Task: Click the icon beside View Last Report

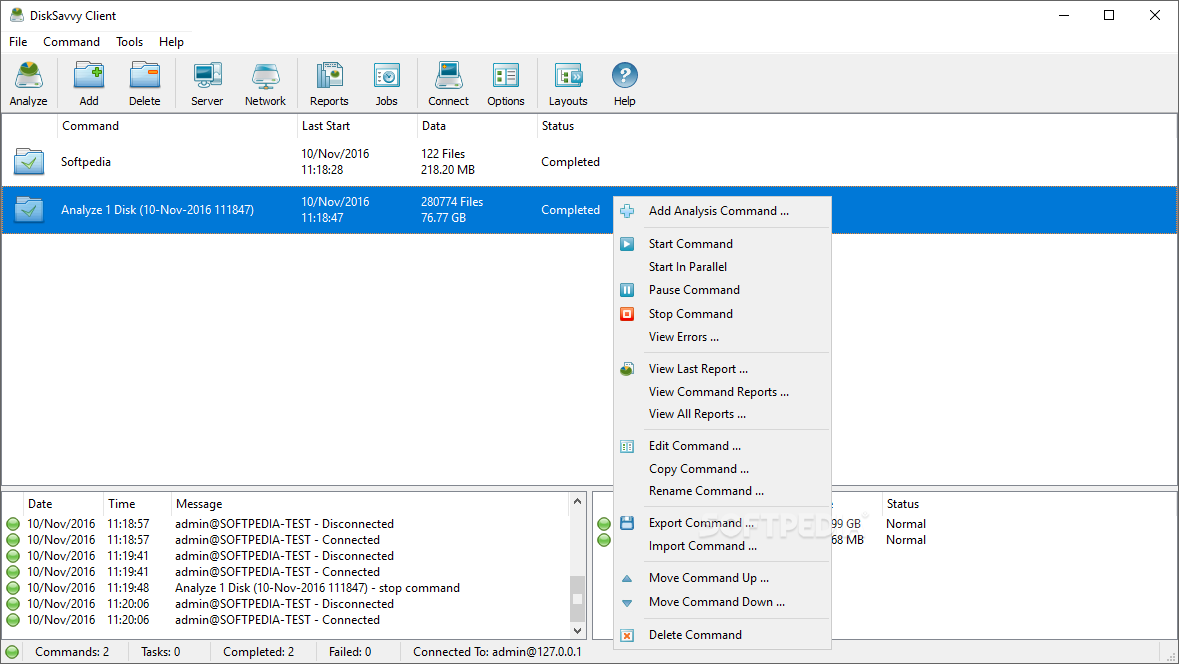Action: tap(627, 369)
